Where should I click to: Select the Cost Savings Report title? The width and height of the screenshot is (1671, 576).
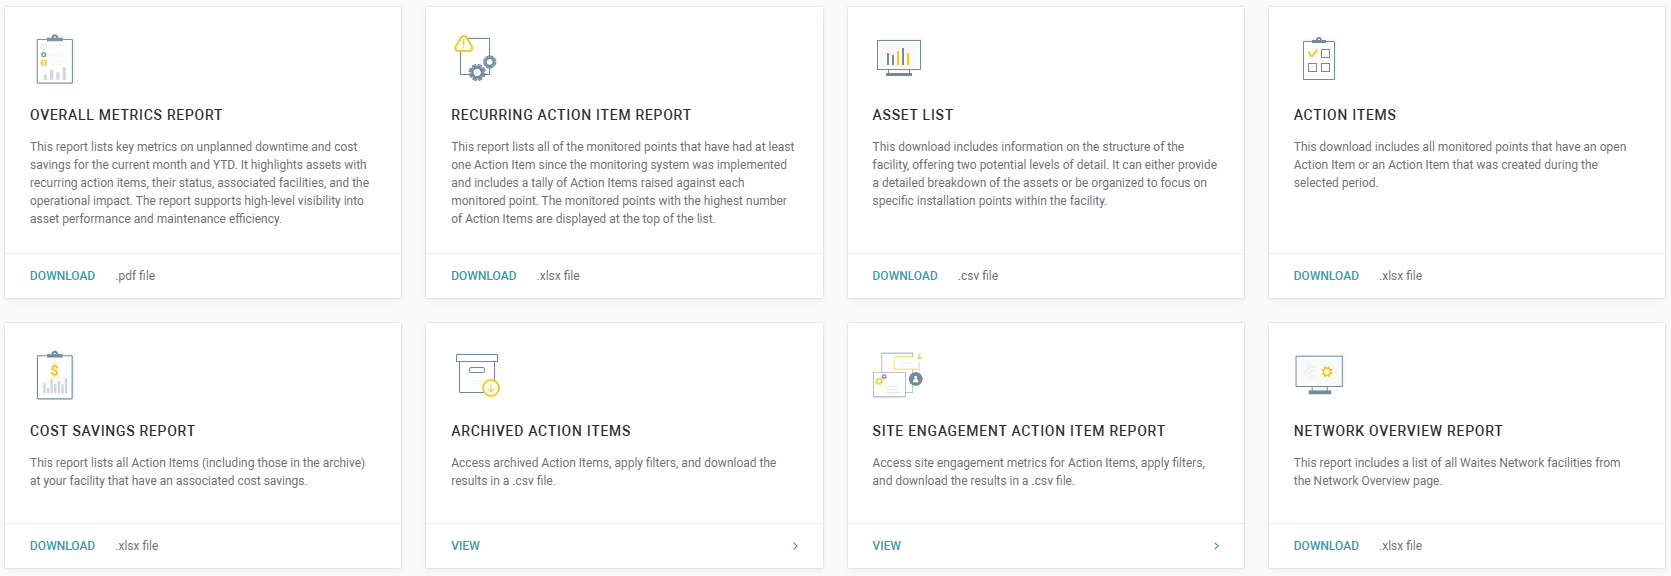coord(112,431)
